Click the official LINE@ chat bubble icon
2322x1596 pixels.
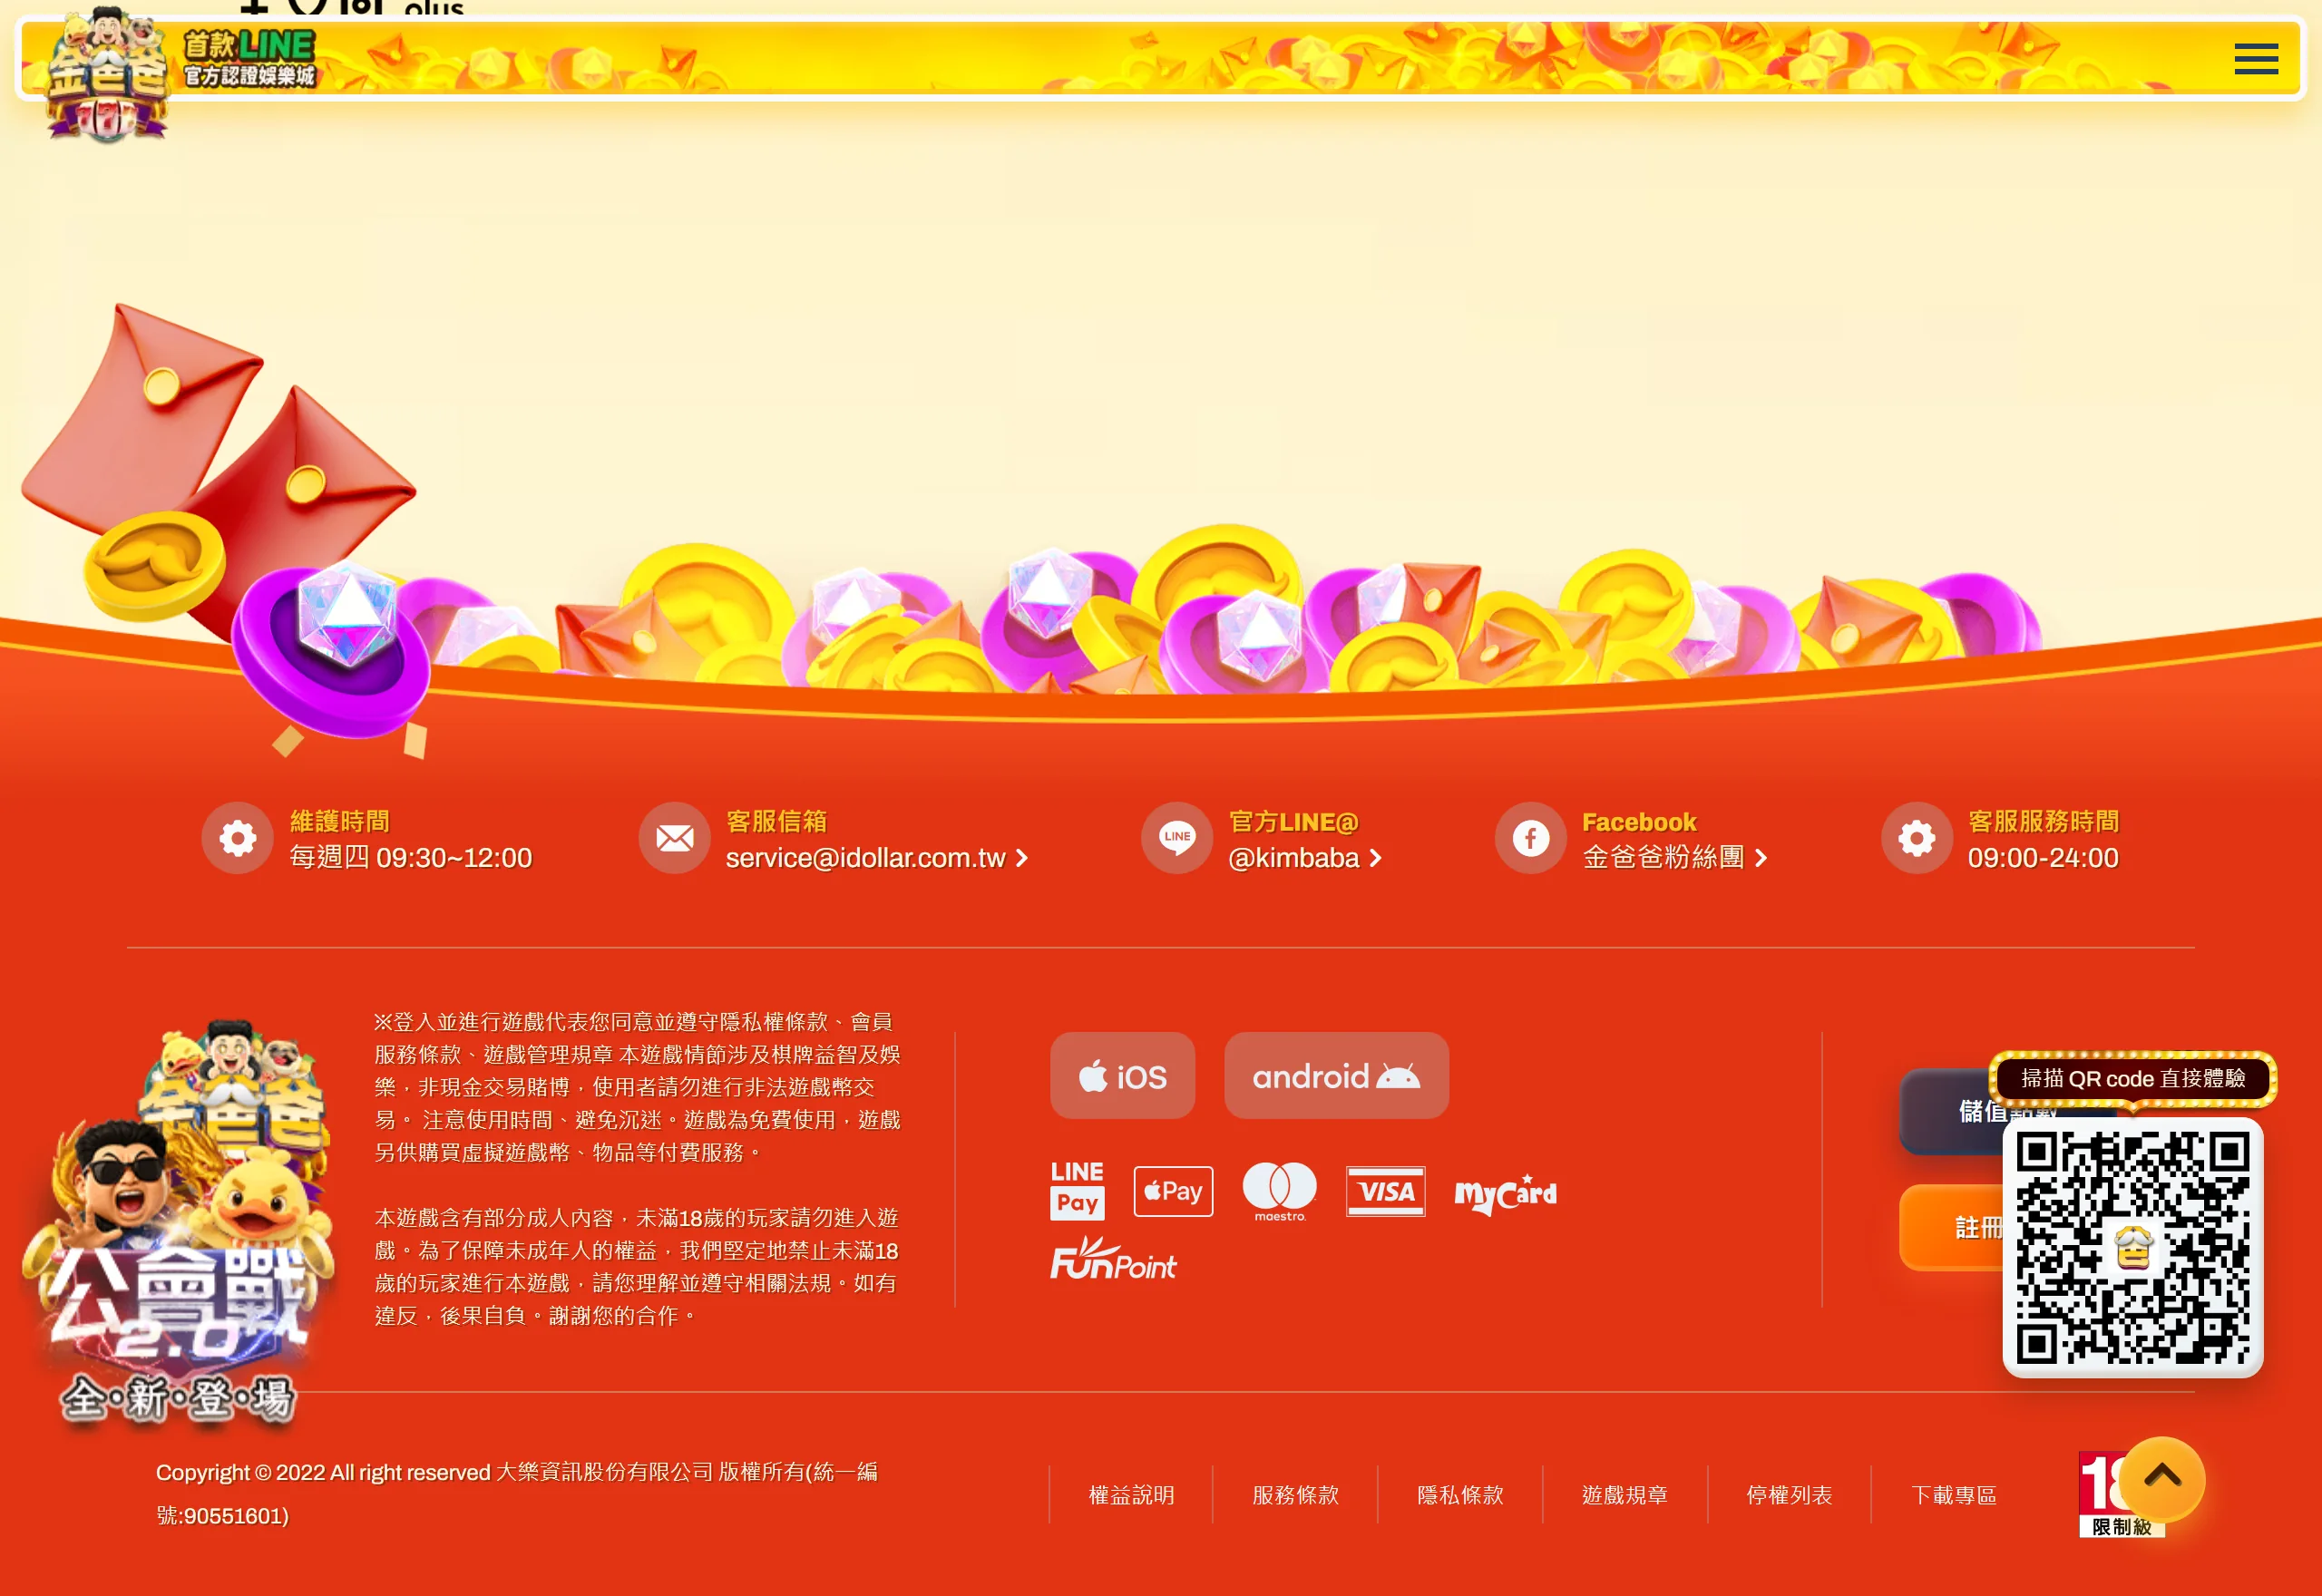(x=1177, y=838)
